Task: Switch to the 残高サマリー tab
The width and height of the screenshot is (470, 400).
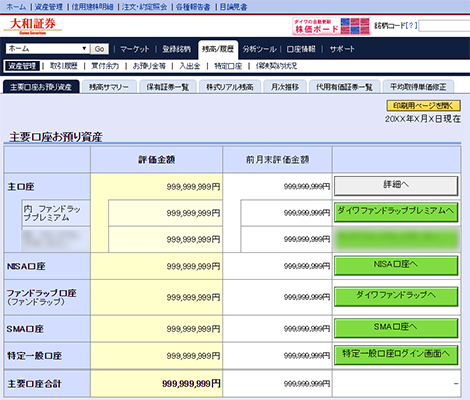Action: [x=109, y=87]
